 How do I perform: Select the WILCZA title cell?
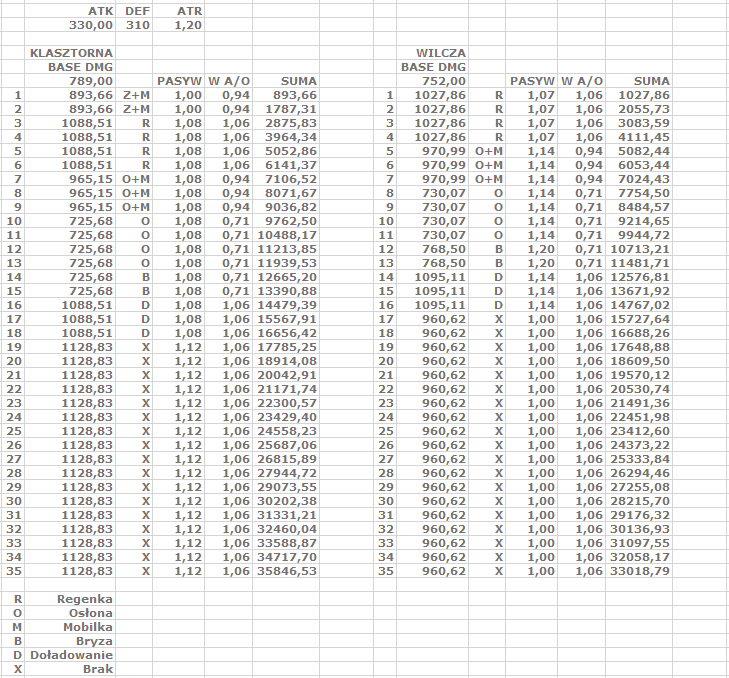click(x=441, y=52)
